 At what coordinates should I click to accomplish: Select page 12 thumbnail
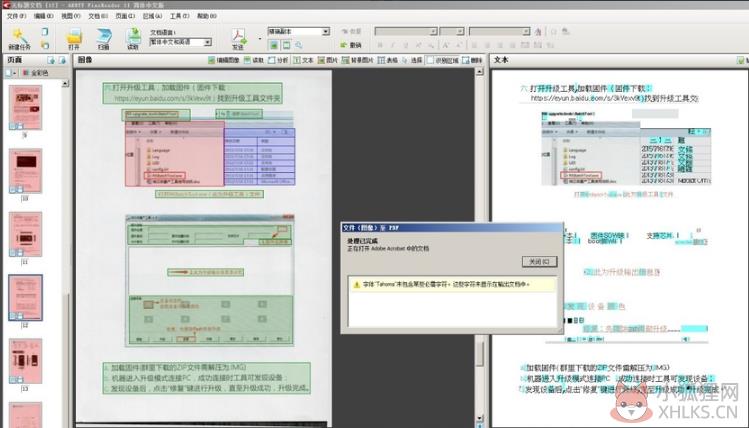(25, 298)
